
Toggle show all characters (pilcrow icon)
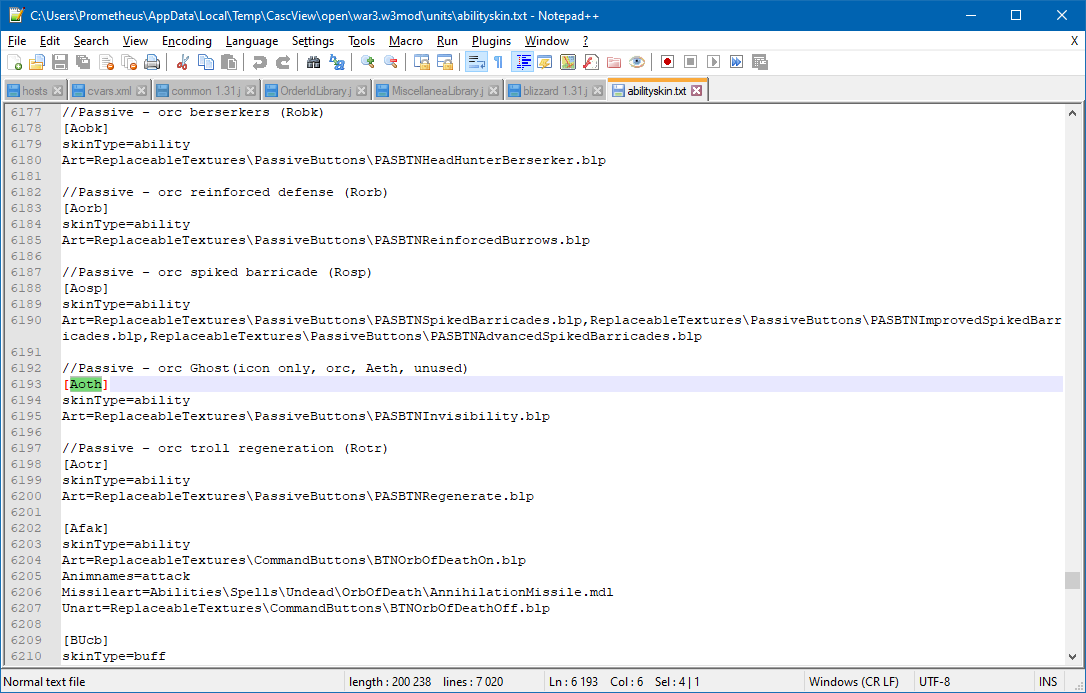click(499, 62)
